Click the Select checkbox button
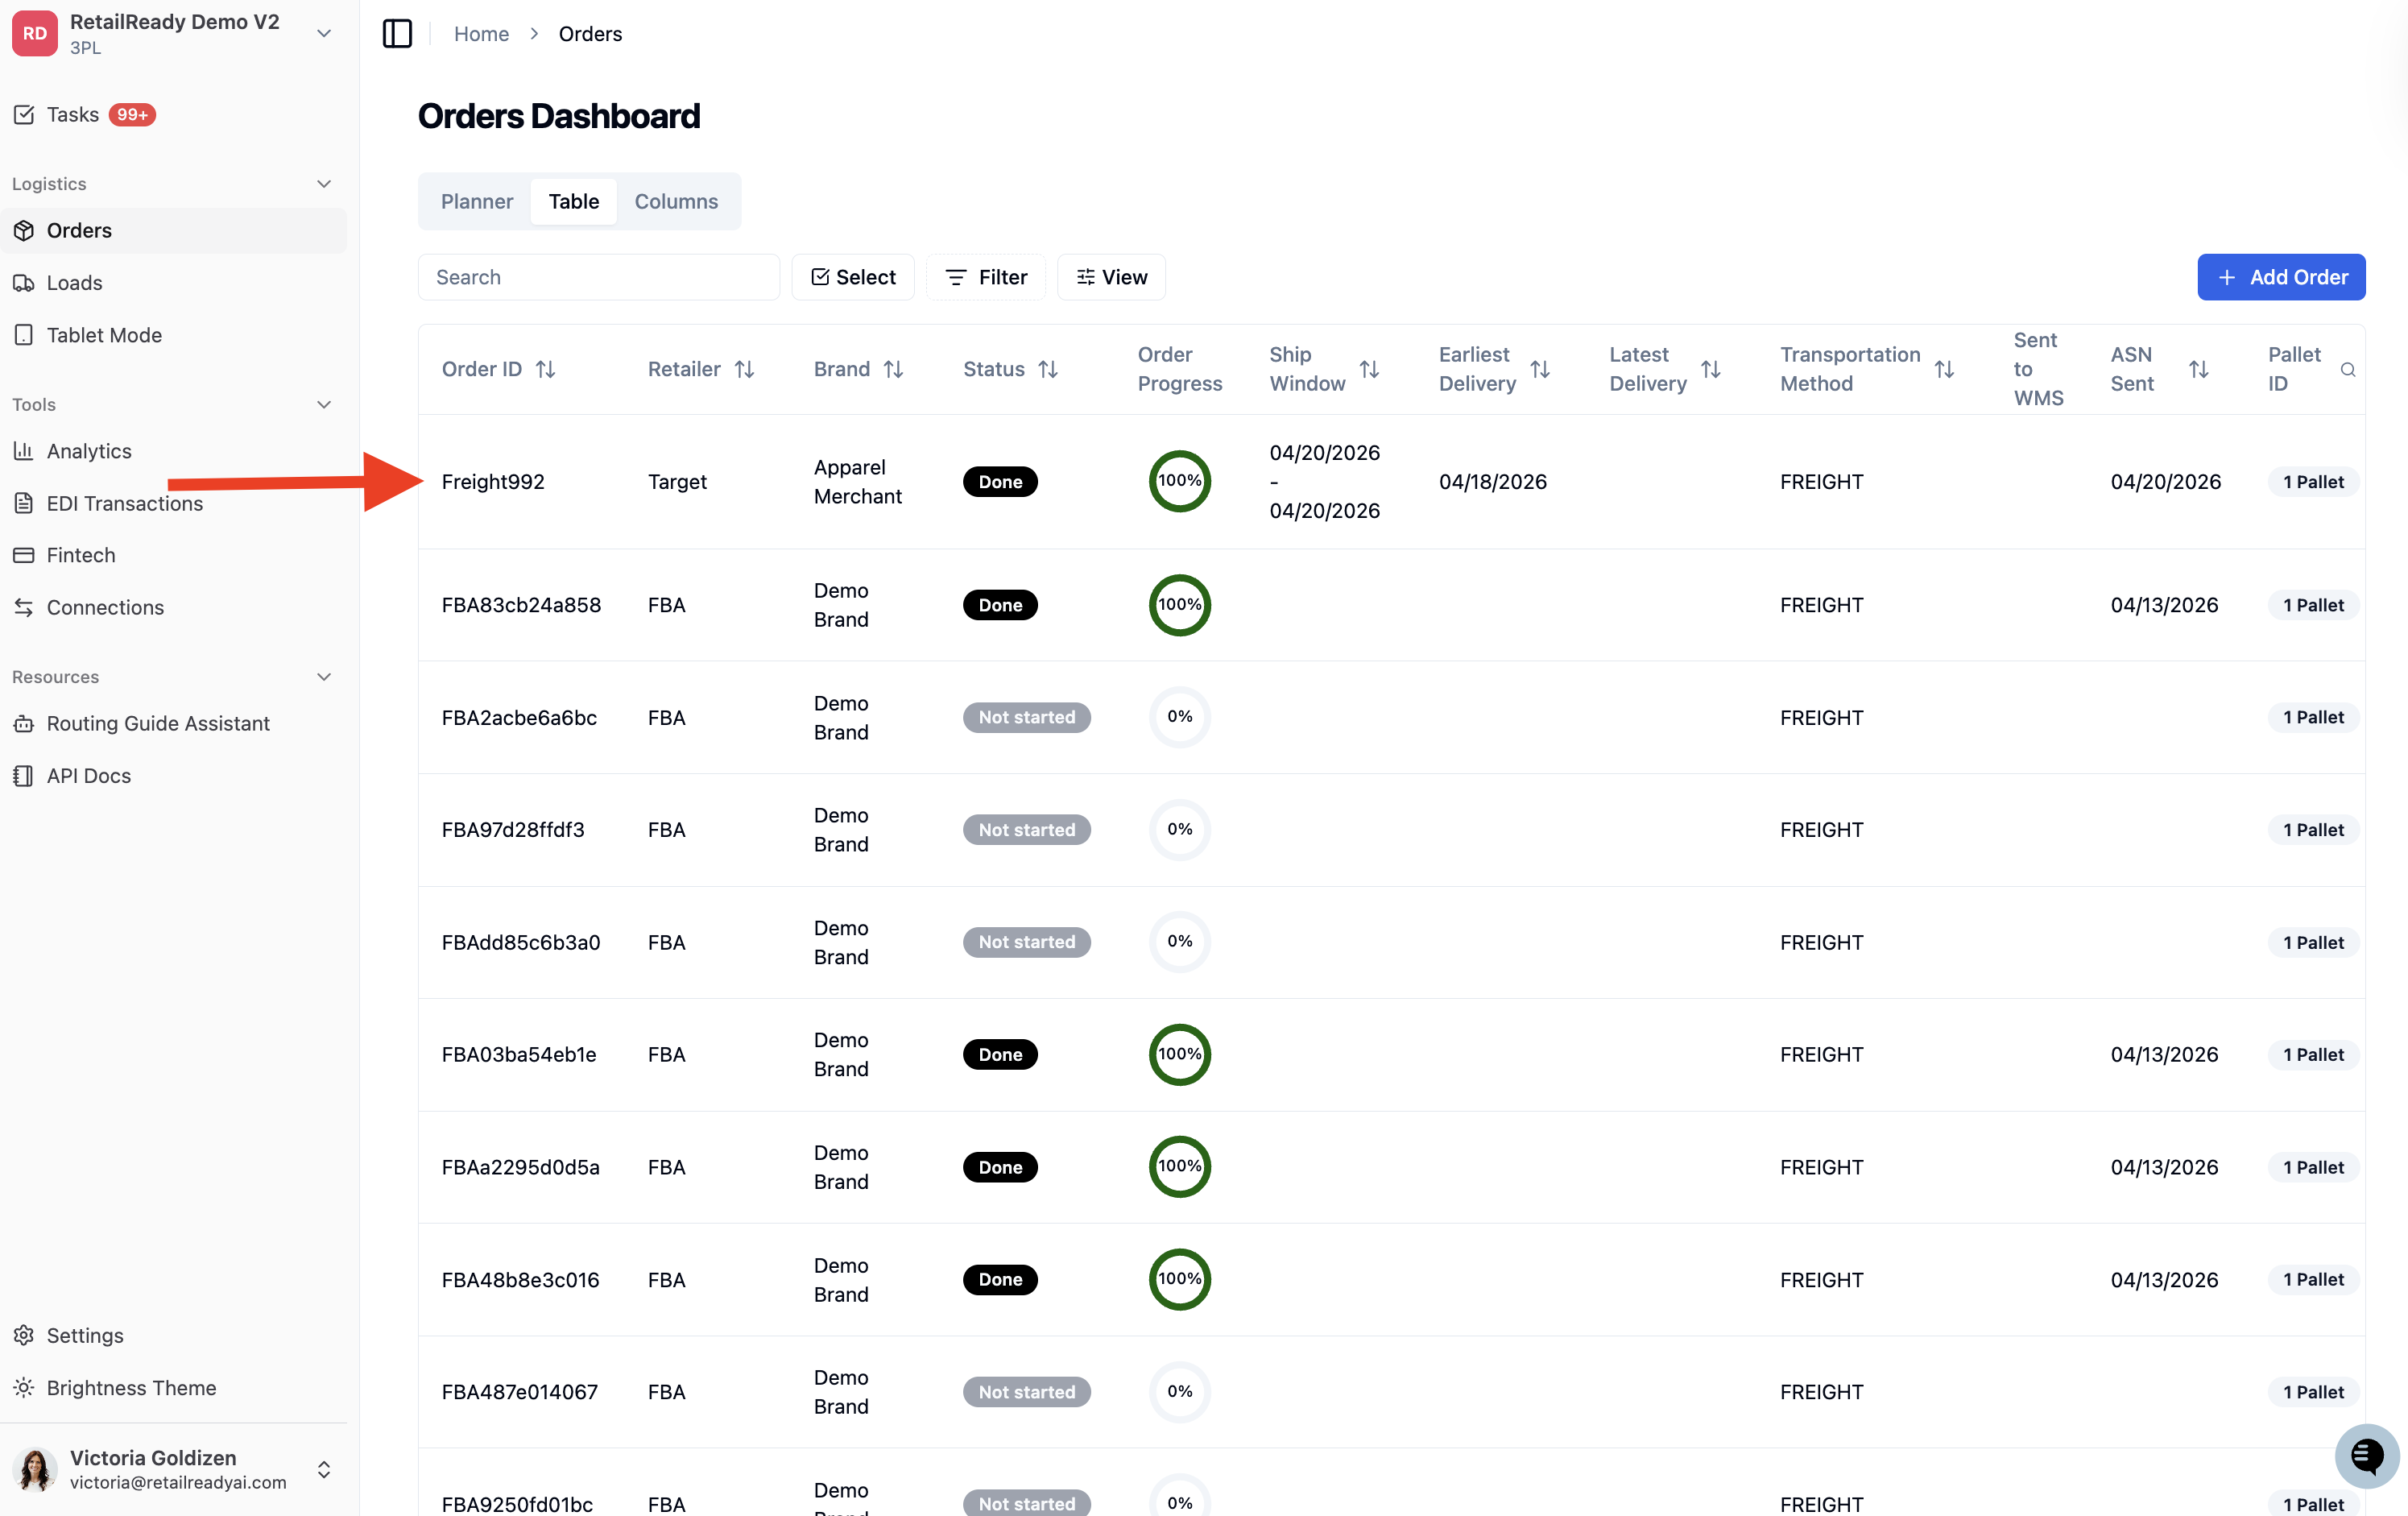This screenshot has height=1516, width=2408. [852, 277]
